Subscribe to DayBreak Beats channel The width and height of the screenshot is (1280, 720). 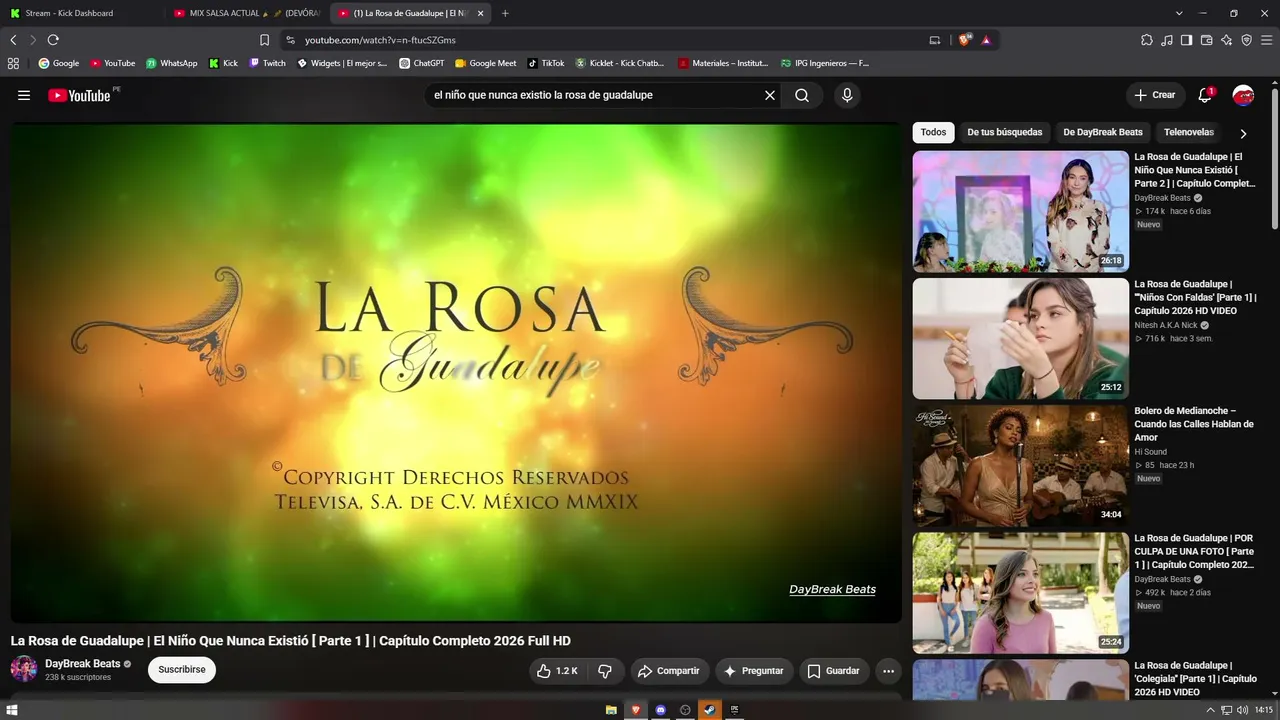click(x=182, y=670)
